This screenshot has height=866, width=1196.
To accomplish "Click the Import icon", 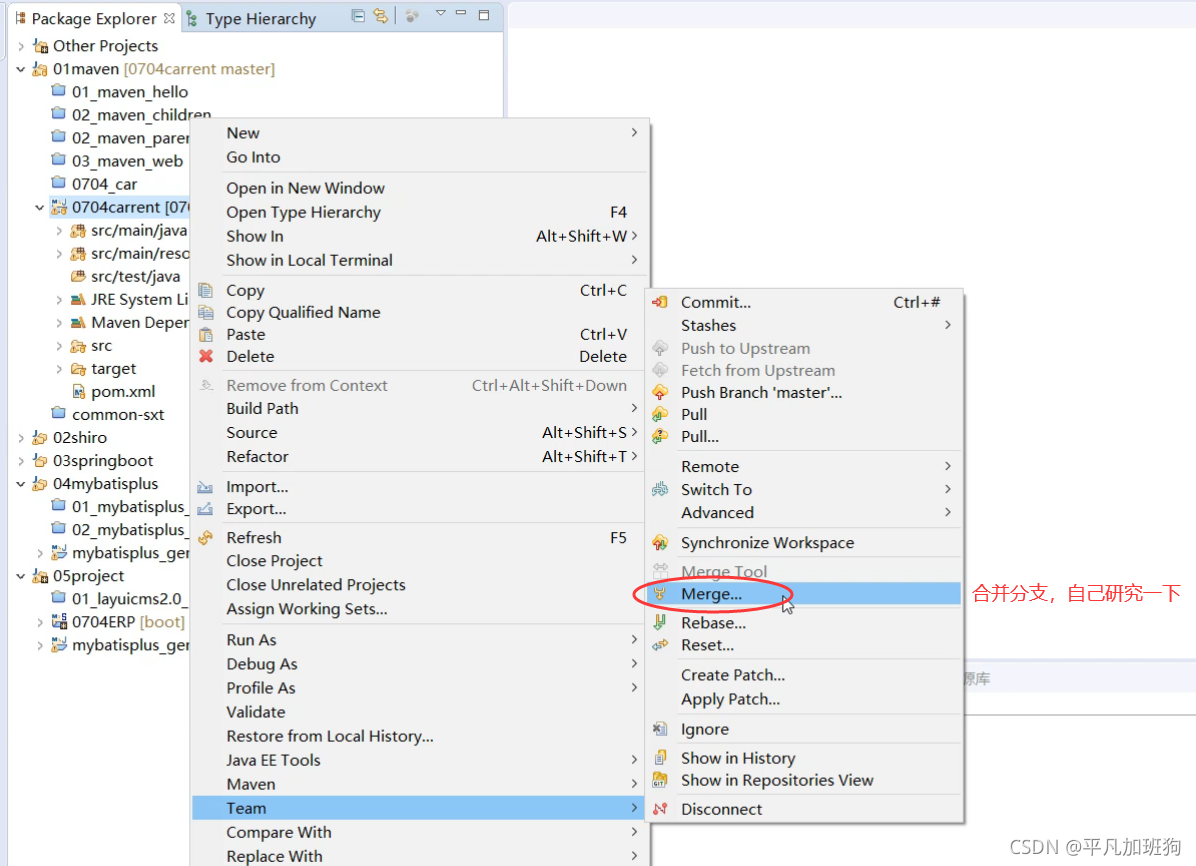I will click(x=205, y=487).
